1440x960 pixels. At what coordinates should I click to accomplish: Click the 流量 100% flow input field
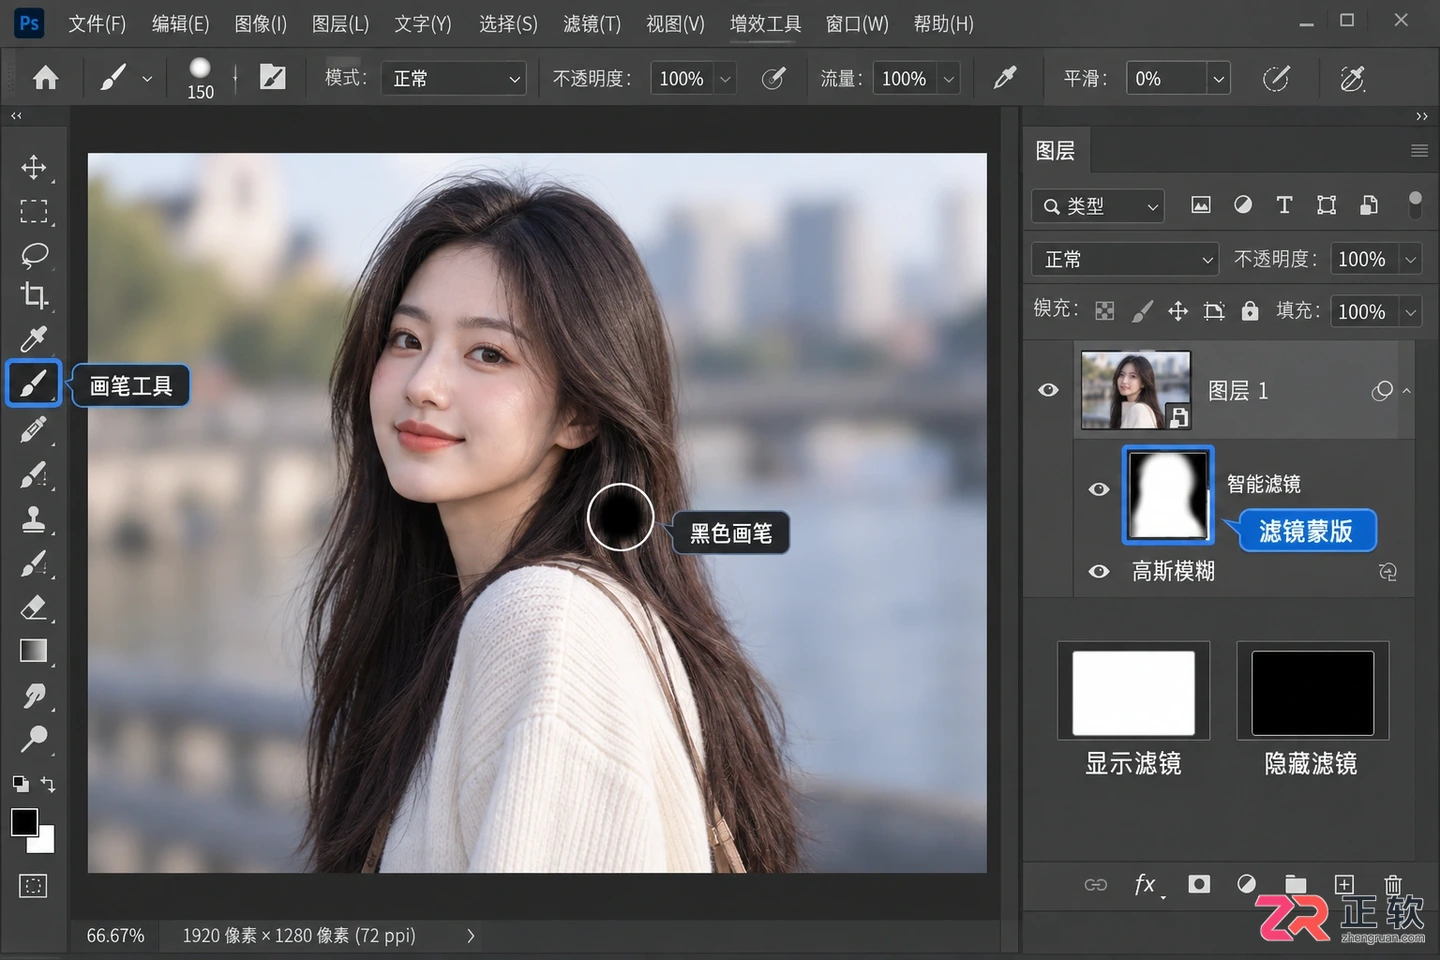coord(904,78)
